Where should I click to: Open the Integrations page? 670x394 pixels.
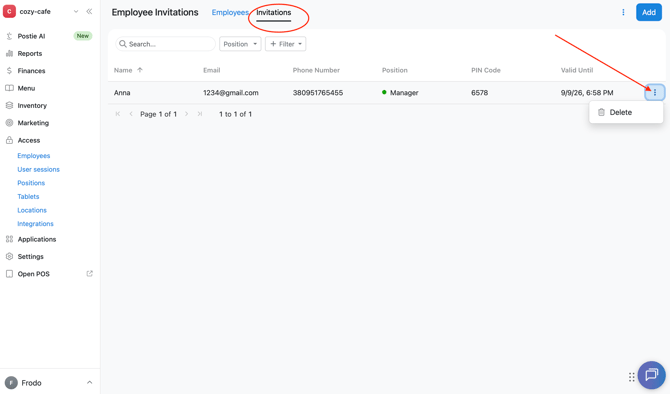coord(35,223)
